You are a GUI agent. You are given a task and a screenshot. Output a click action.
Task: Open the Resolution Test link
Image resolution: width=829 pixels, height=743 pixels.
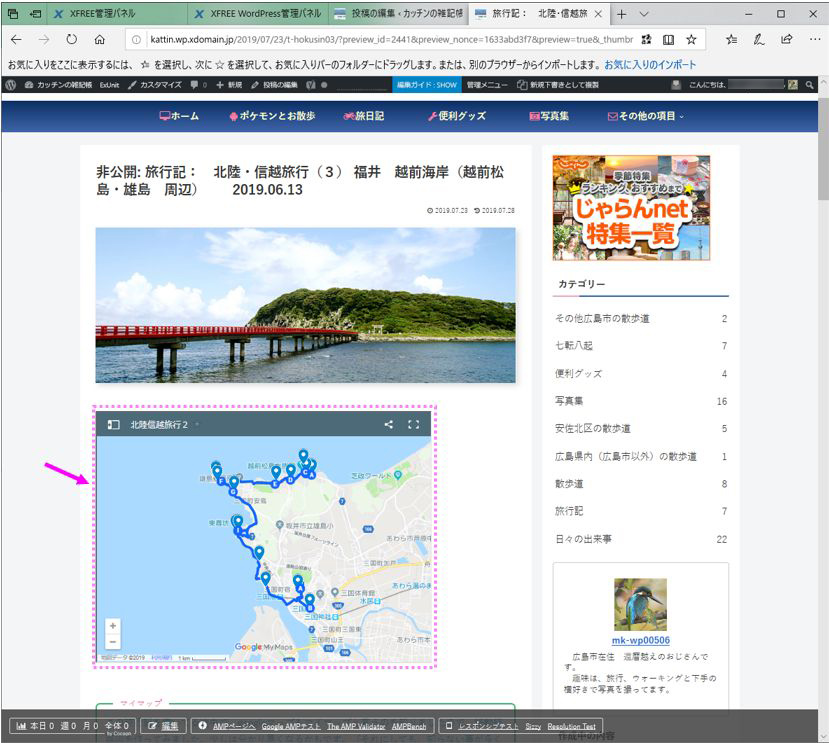pos(572,726)
